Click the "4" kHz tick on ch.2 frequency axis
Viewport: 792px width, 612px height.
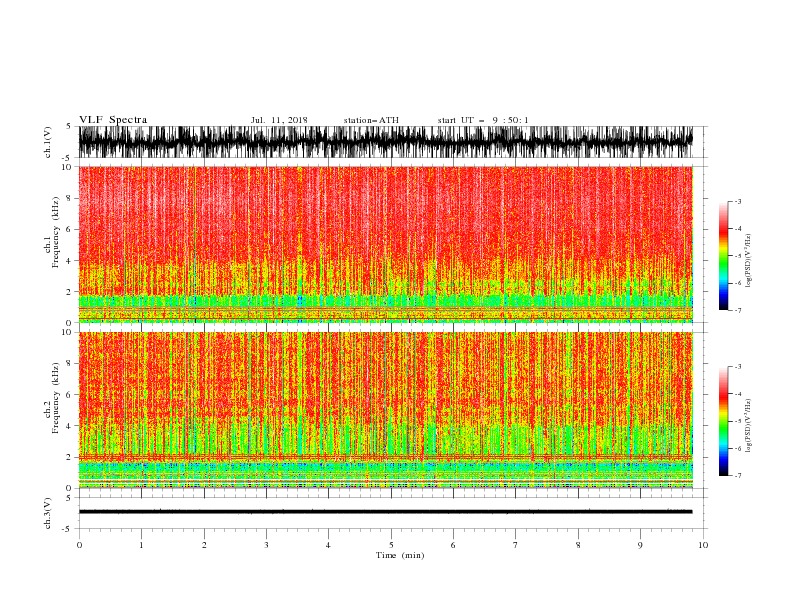(71, 426)
